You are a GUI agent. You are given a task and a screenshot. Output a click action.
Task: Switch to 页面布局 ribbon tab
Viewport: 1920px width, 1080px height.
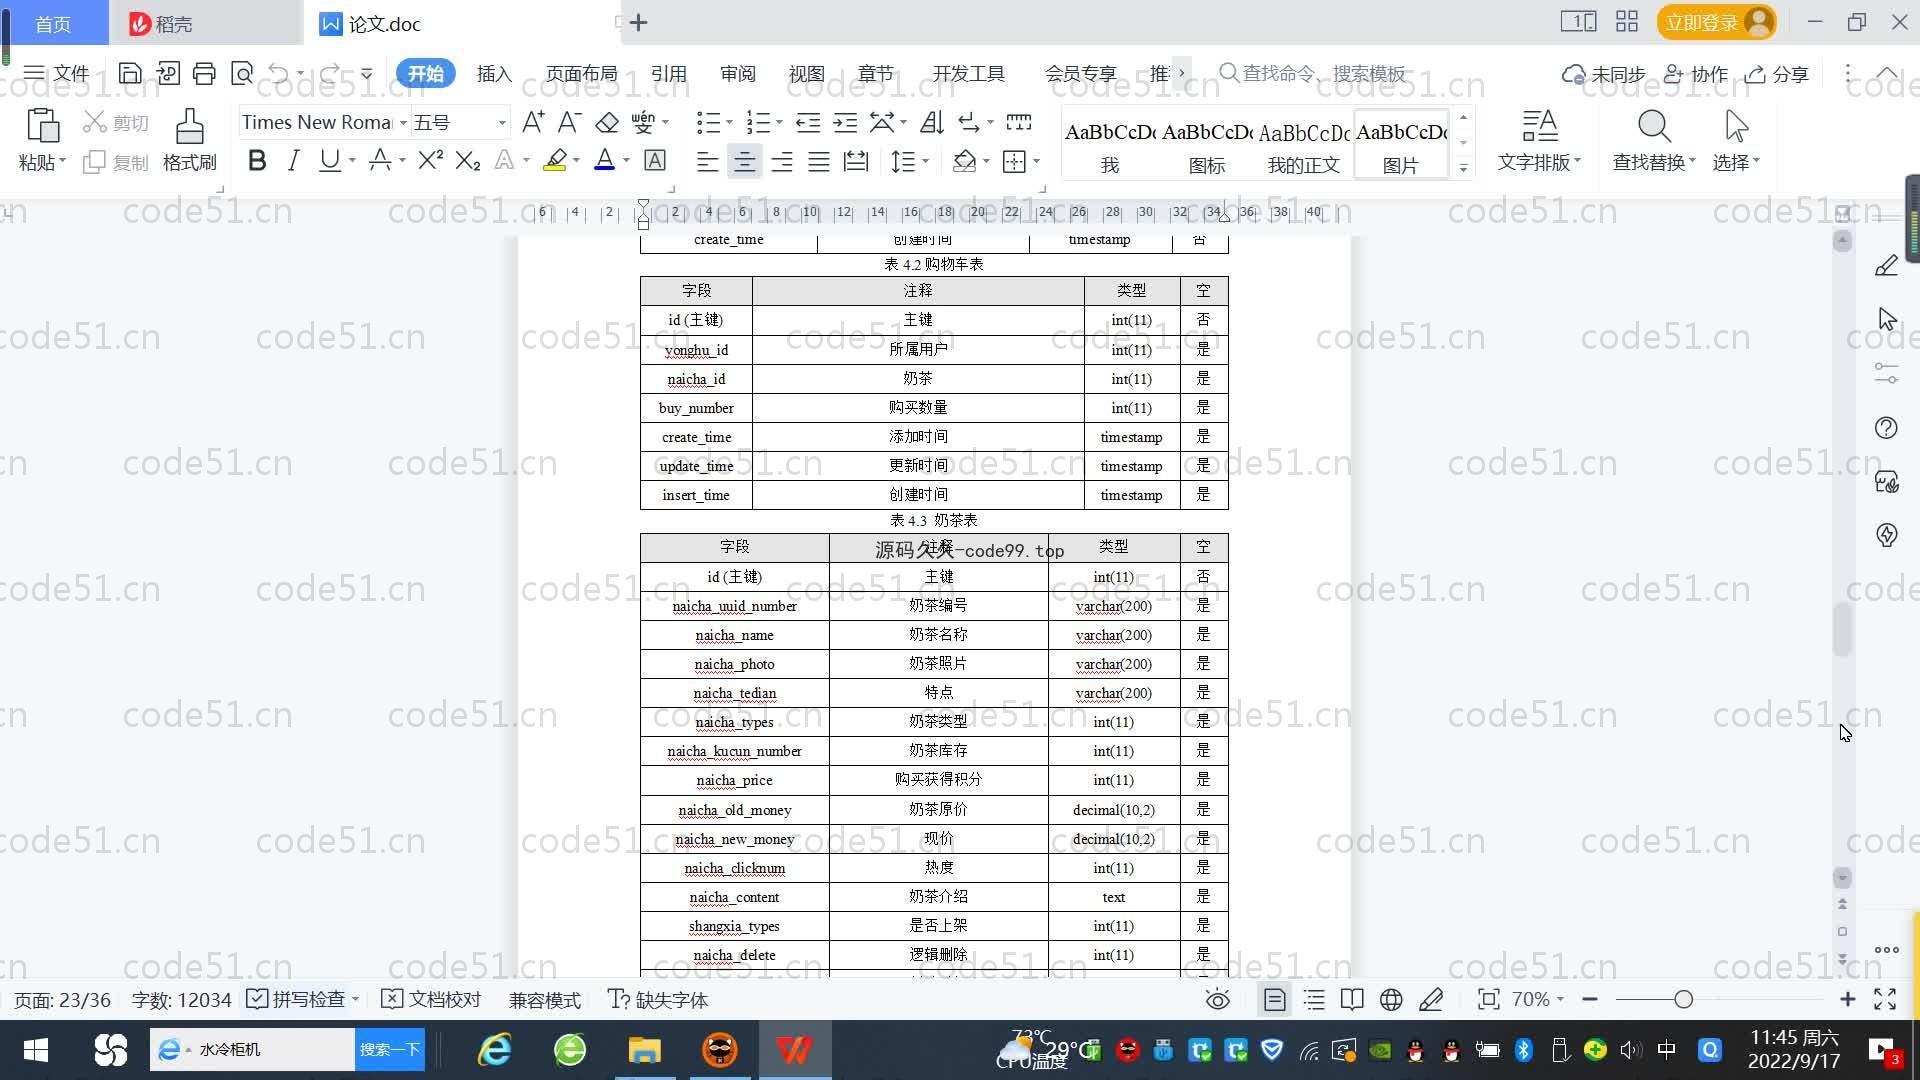(x=582, y=73)
